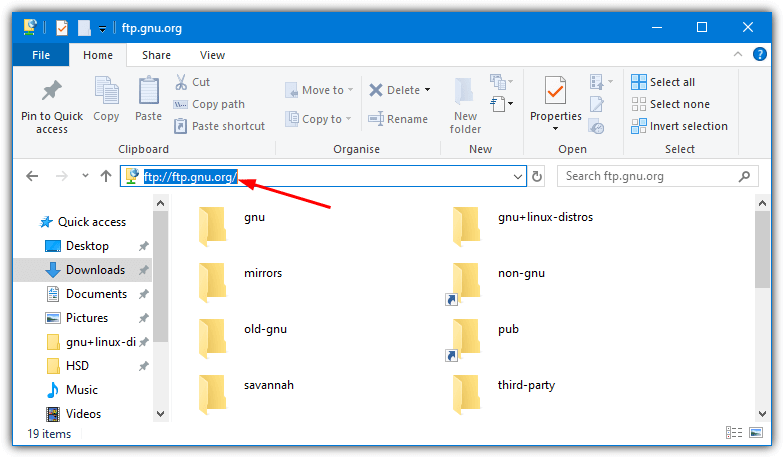
Task: Click navigation pane scroll down arrow
Action: [x=160, y=414]
